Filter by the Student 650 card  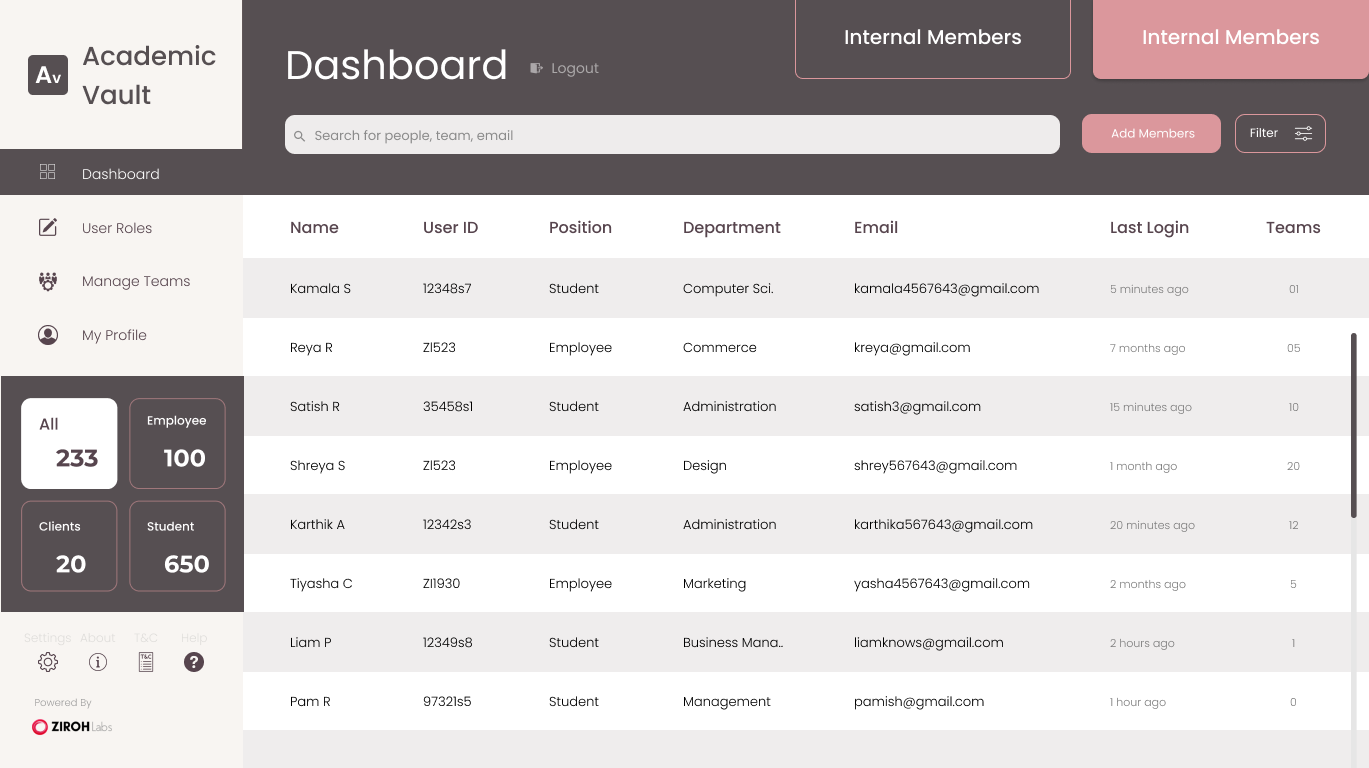point(177,546)
